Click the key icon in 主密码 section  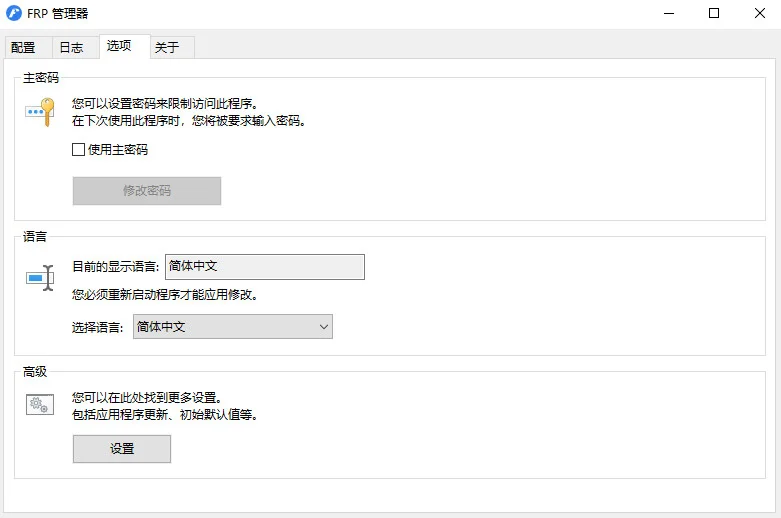point(40,112)
